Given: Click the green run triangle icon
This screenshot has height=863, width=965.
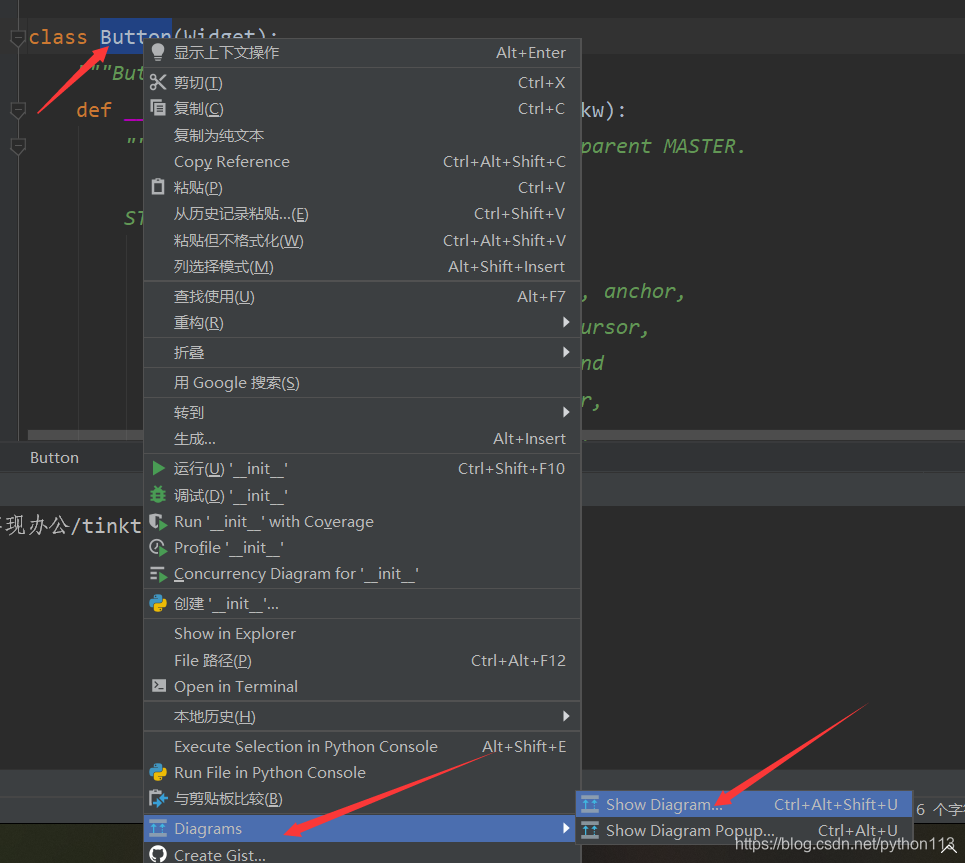Looking at the screenshot, I should point(158,468).
